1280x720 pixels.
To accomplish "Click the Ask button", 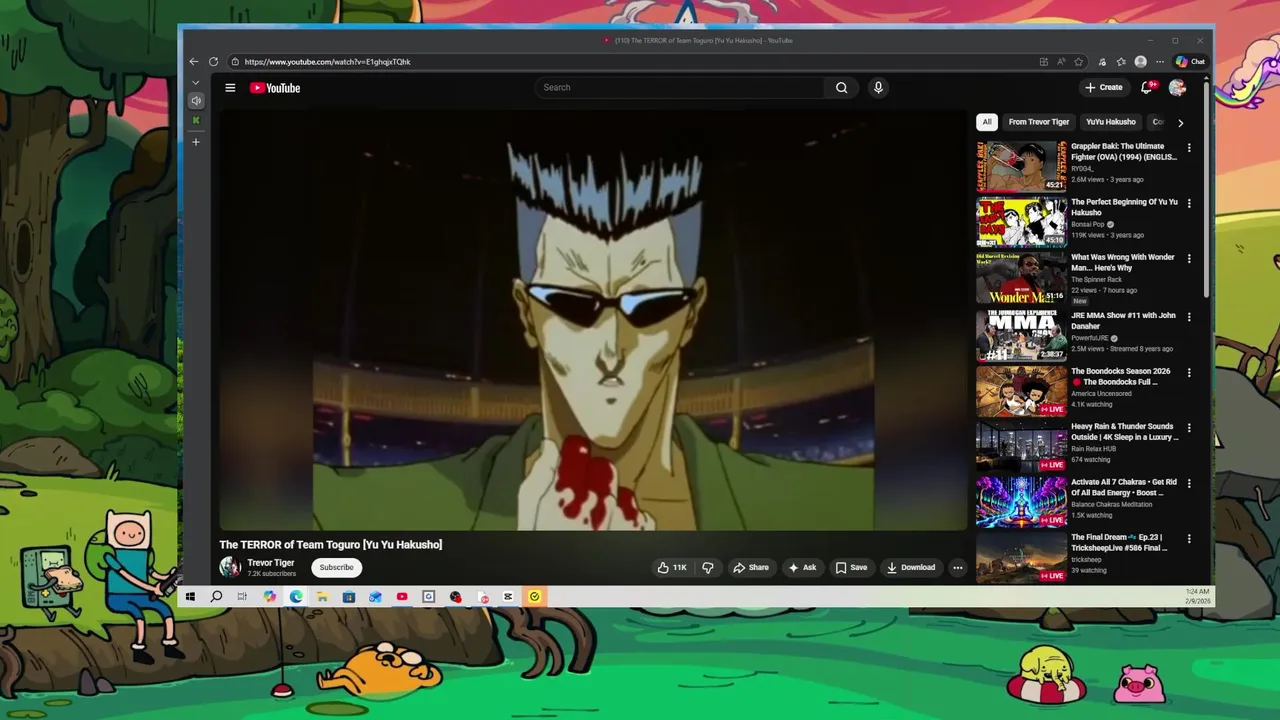I will (x=802, y=568).
